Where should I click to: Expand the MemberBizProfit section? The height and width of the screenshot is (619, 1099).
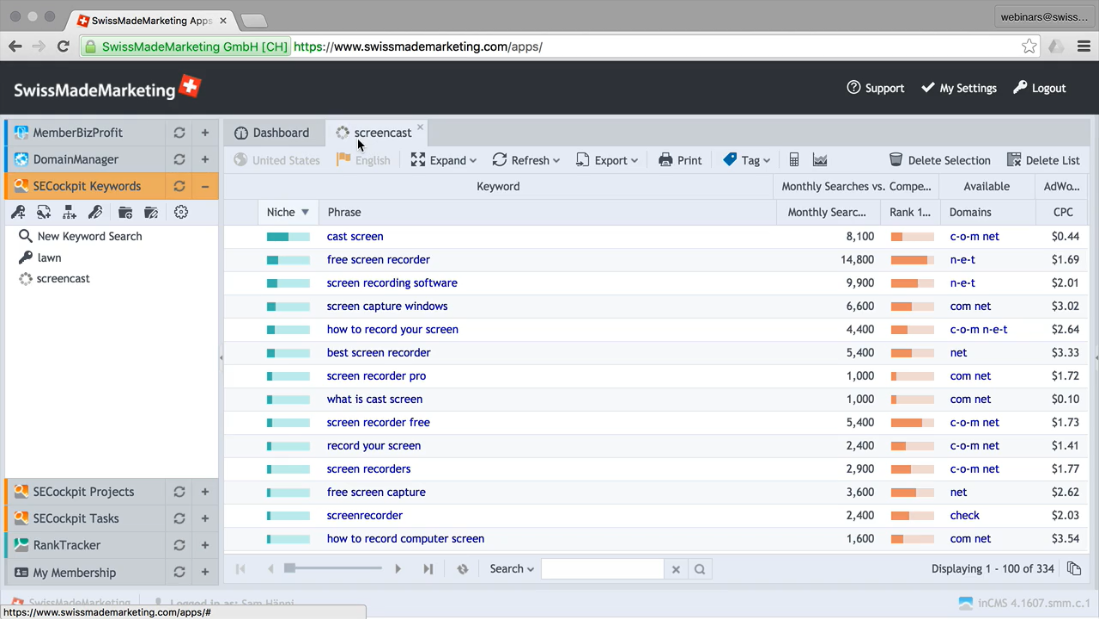pyautogui.click(x=205, y=132)
